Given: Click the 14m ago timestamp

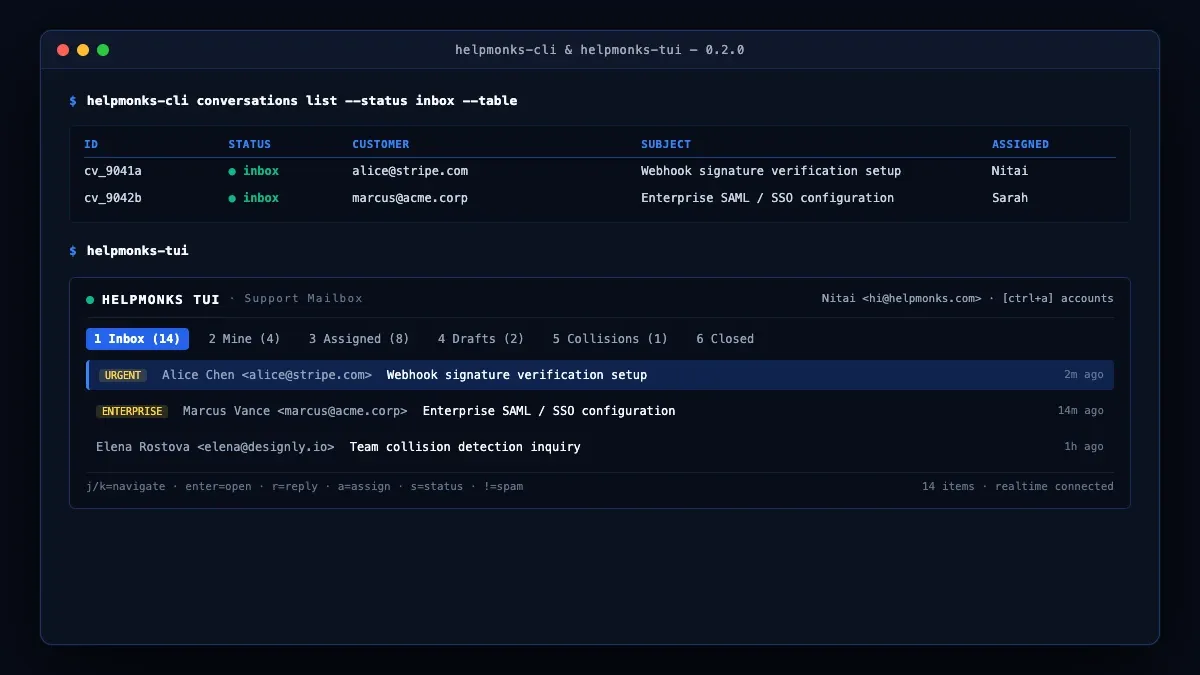Looking at the screenshot, I should click(1081, 411).
